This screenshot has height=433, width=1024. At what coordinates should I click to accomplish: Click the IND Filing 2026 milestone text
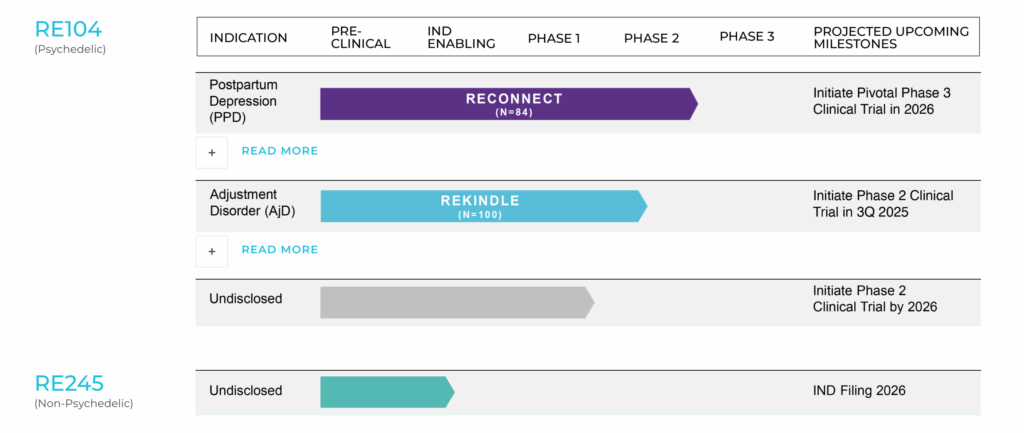point(859,391)
